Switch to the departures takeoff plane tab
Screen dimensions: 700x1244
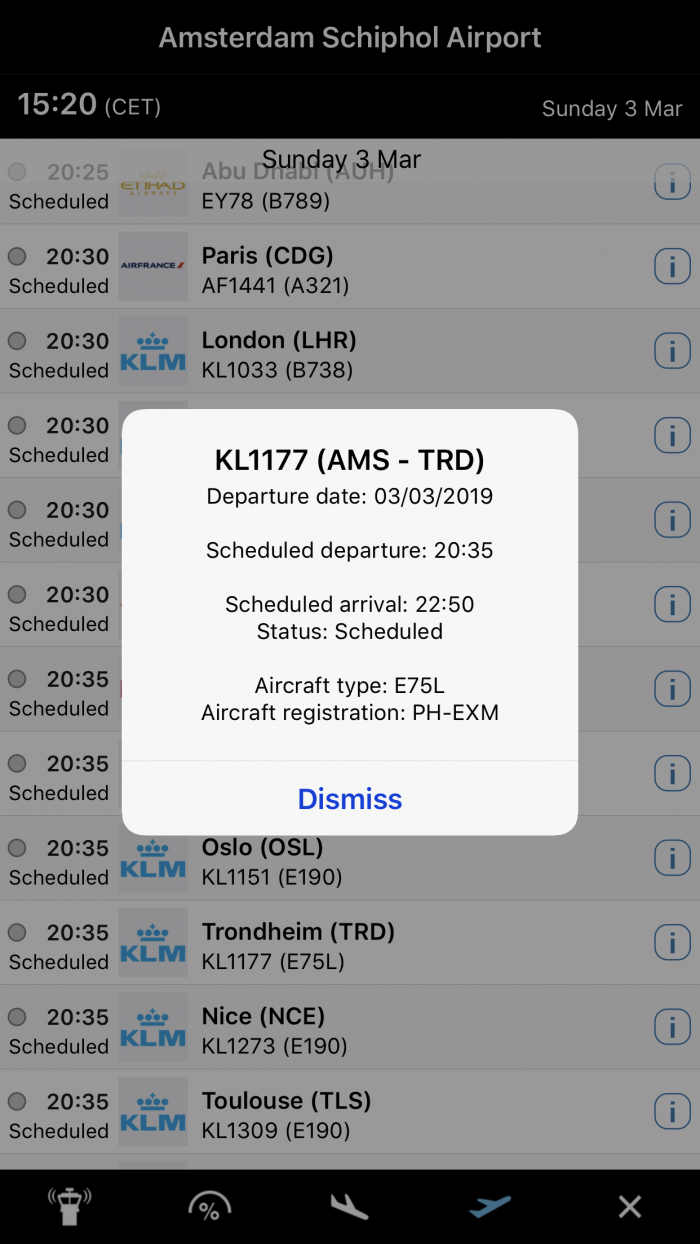tap(490, 1206)
